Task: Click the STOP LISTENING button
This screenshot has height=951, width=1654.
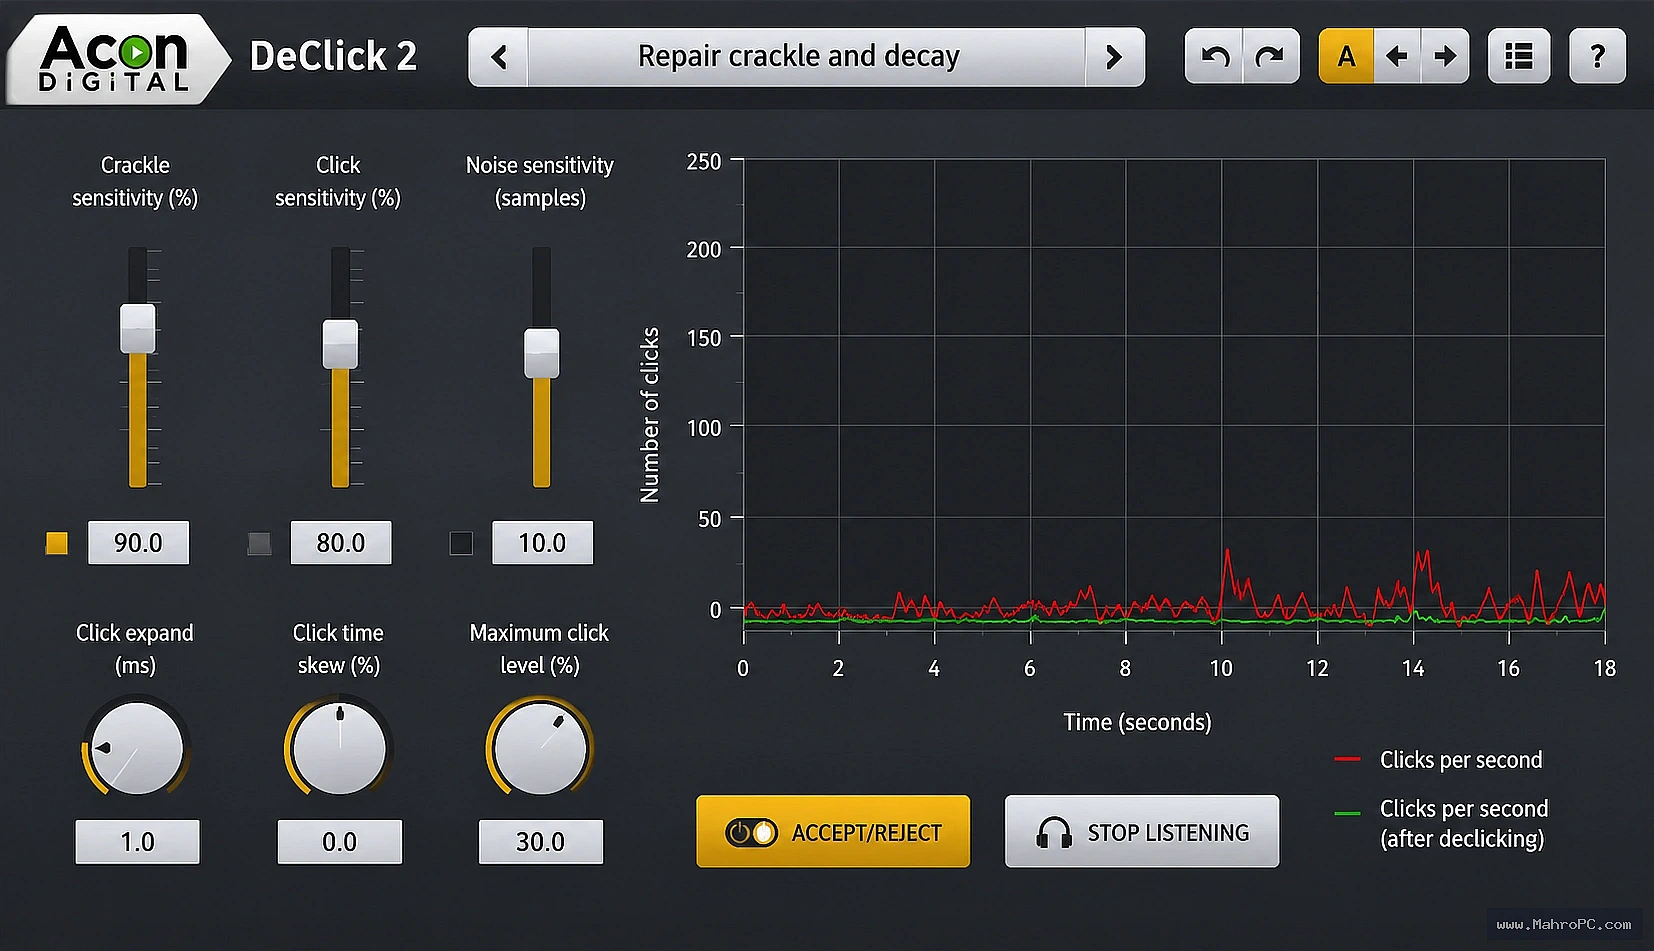Action: pos(1142,832)
